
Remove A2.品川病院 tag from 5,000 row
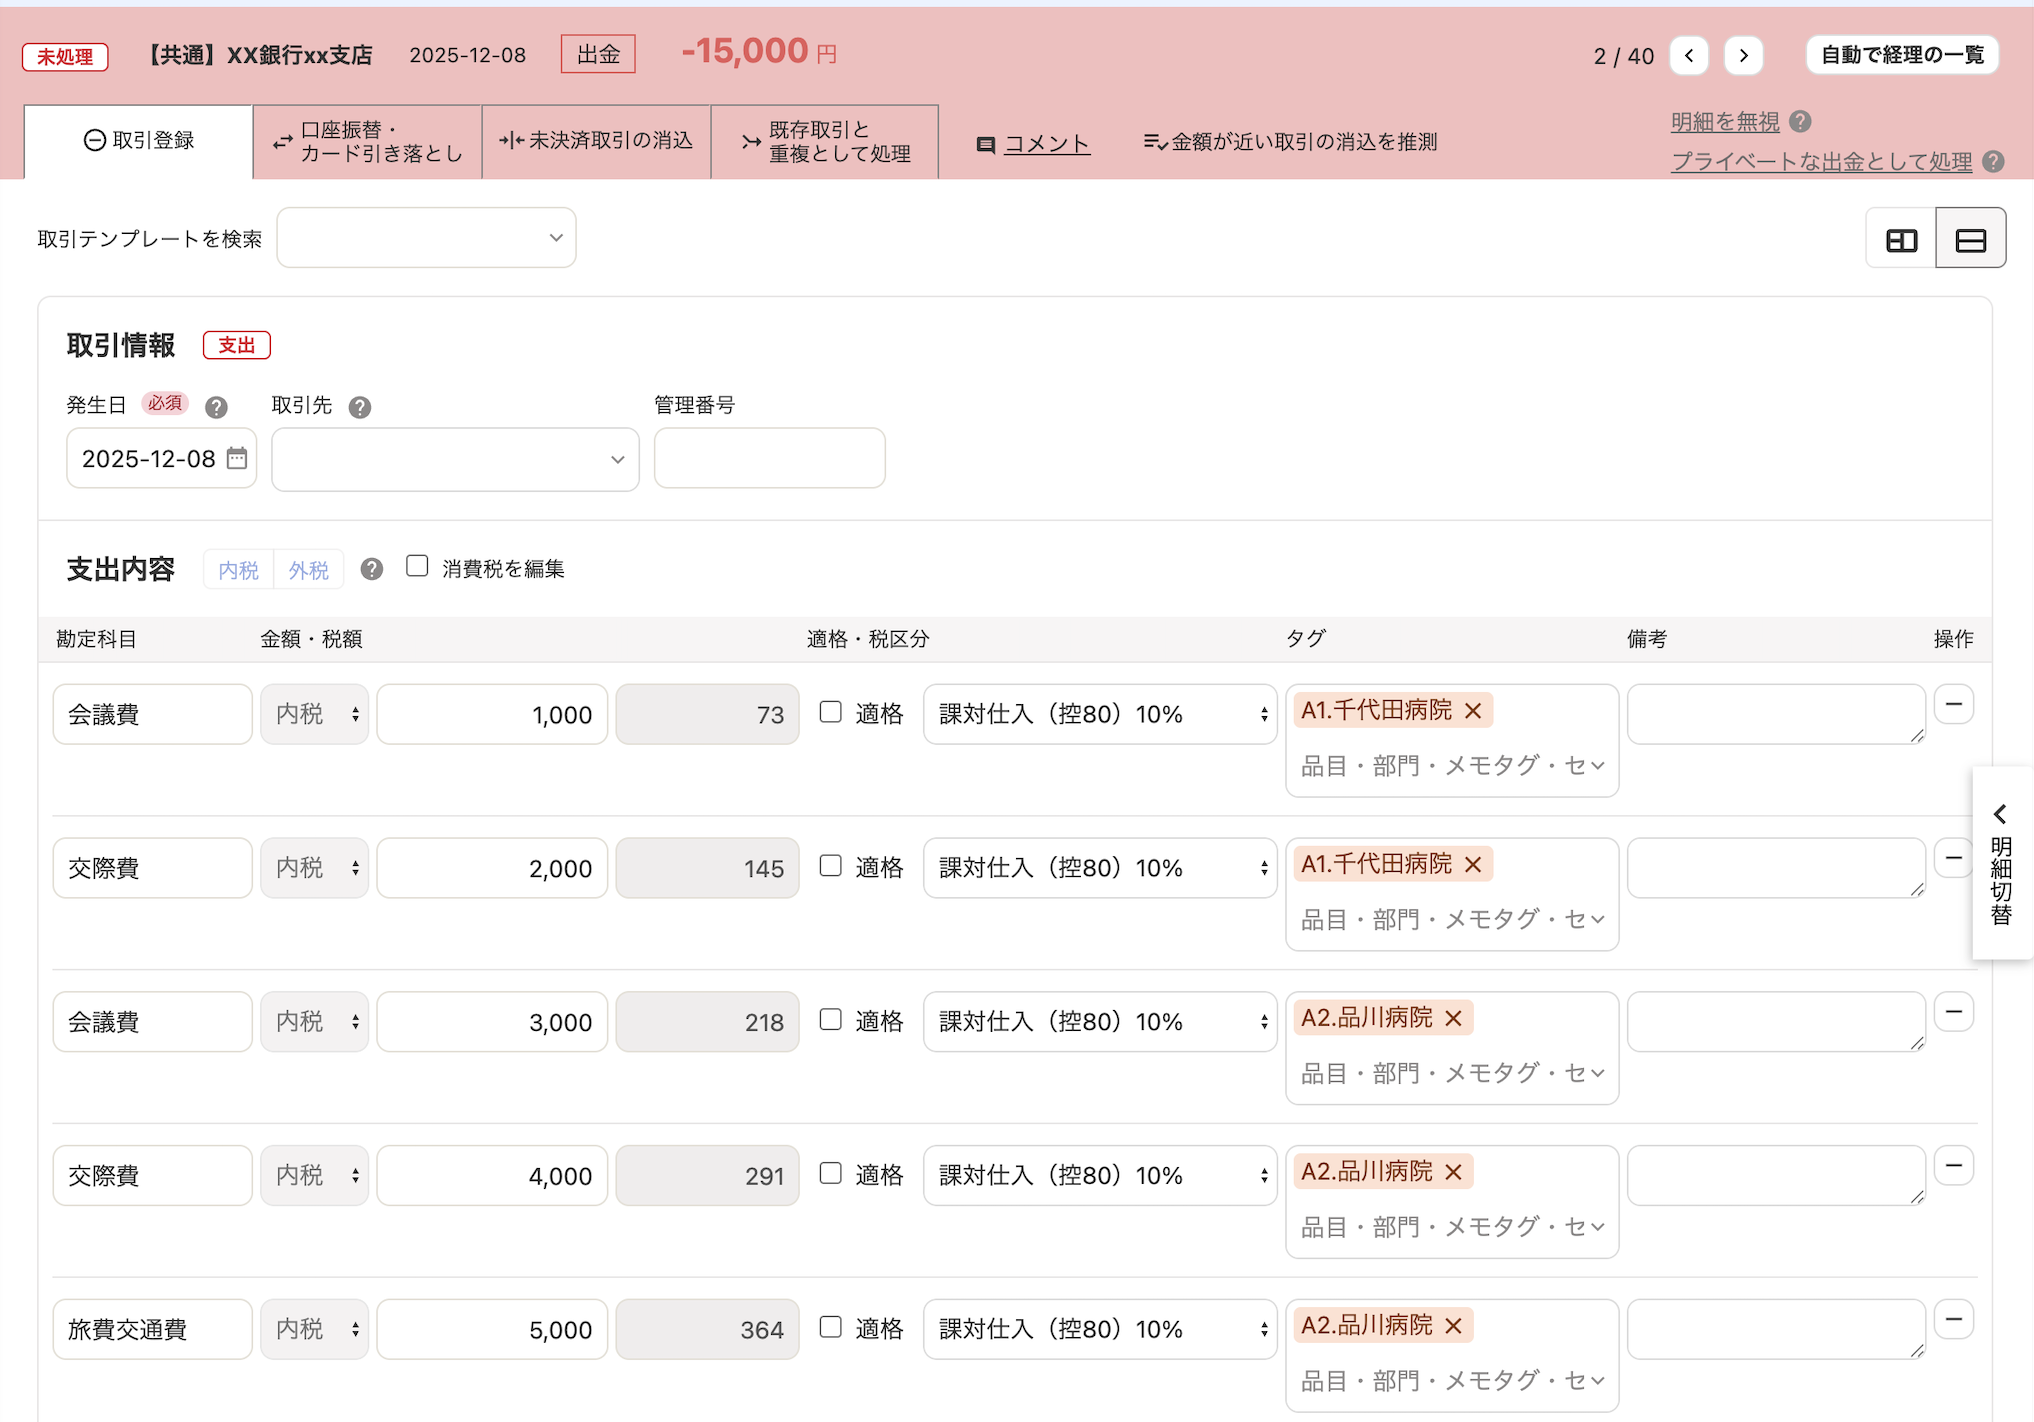pos(1454,1326)
